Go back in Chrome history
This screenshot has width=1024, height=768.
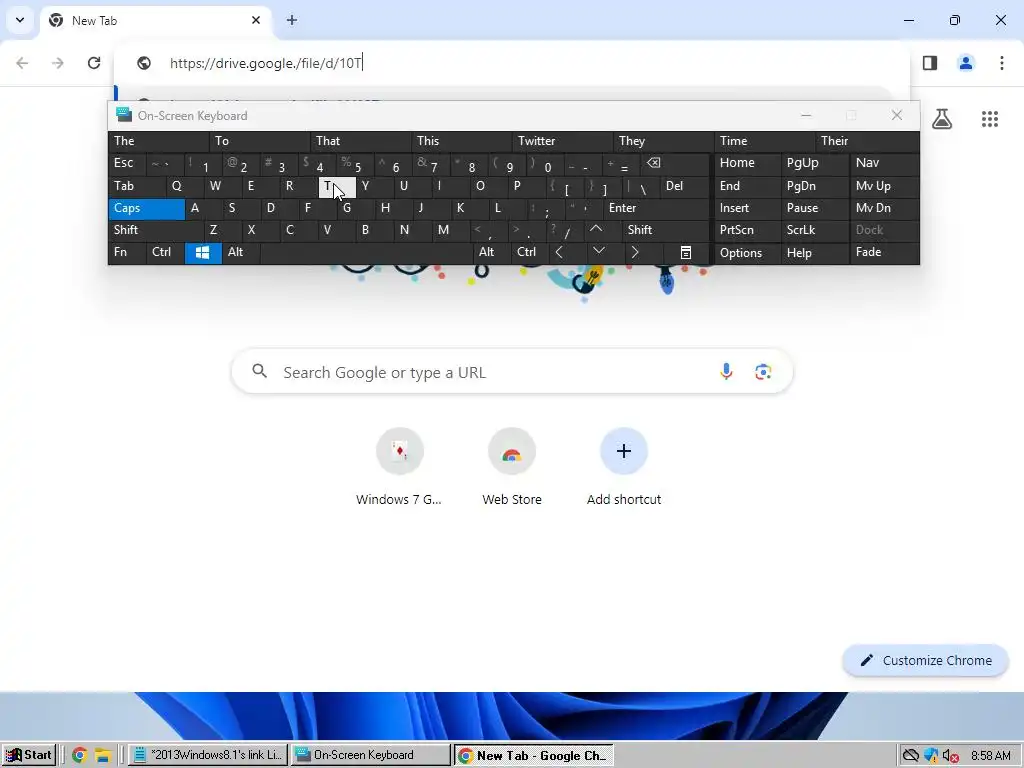pos(22,63)
